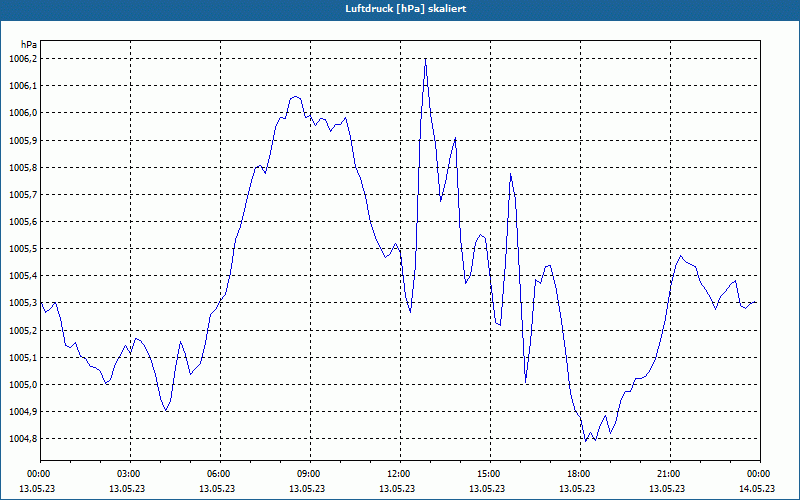Viewport: 800px width, 500px height.
Task: Select the 09:00 time label
Action: point(308,474)
